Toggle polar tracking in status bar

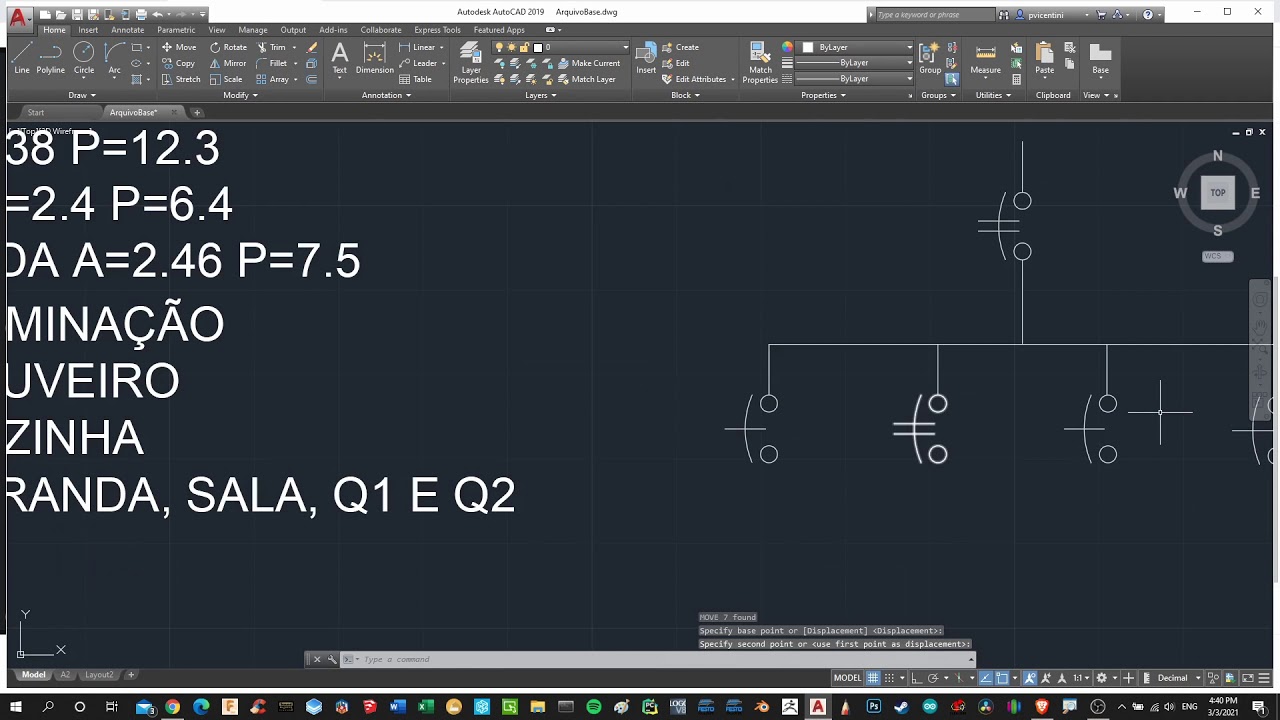click(933, 678)
